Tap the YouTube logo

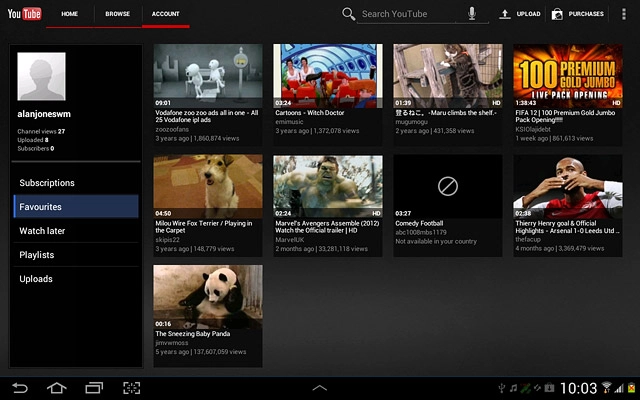(23, 14)
